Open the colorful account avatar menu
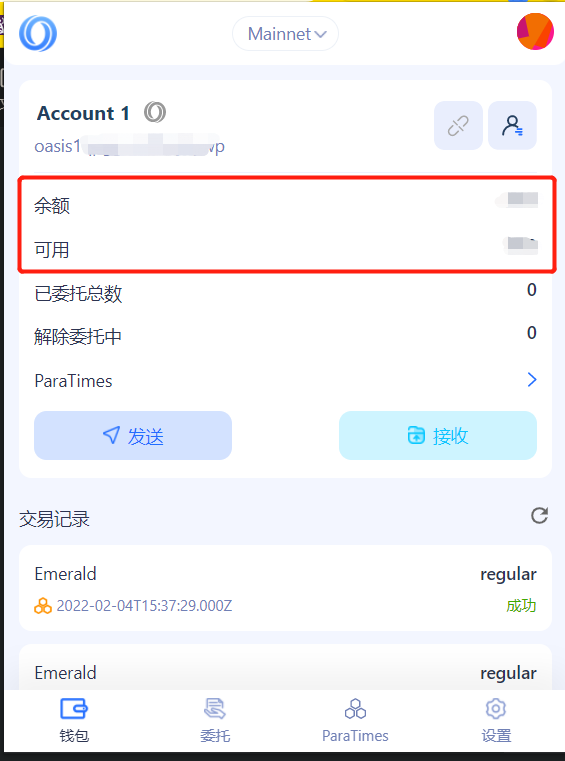 click(535, 32)
